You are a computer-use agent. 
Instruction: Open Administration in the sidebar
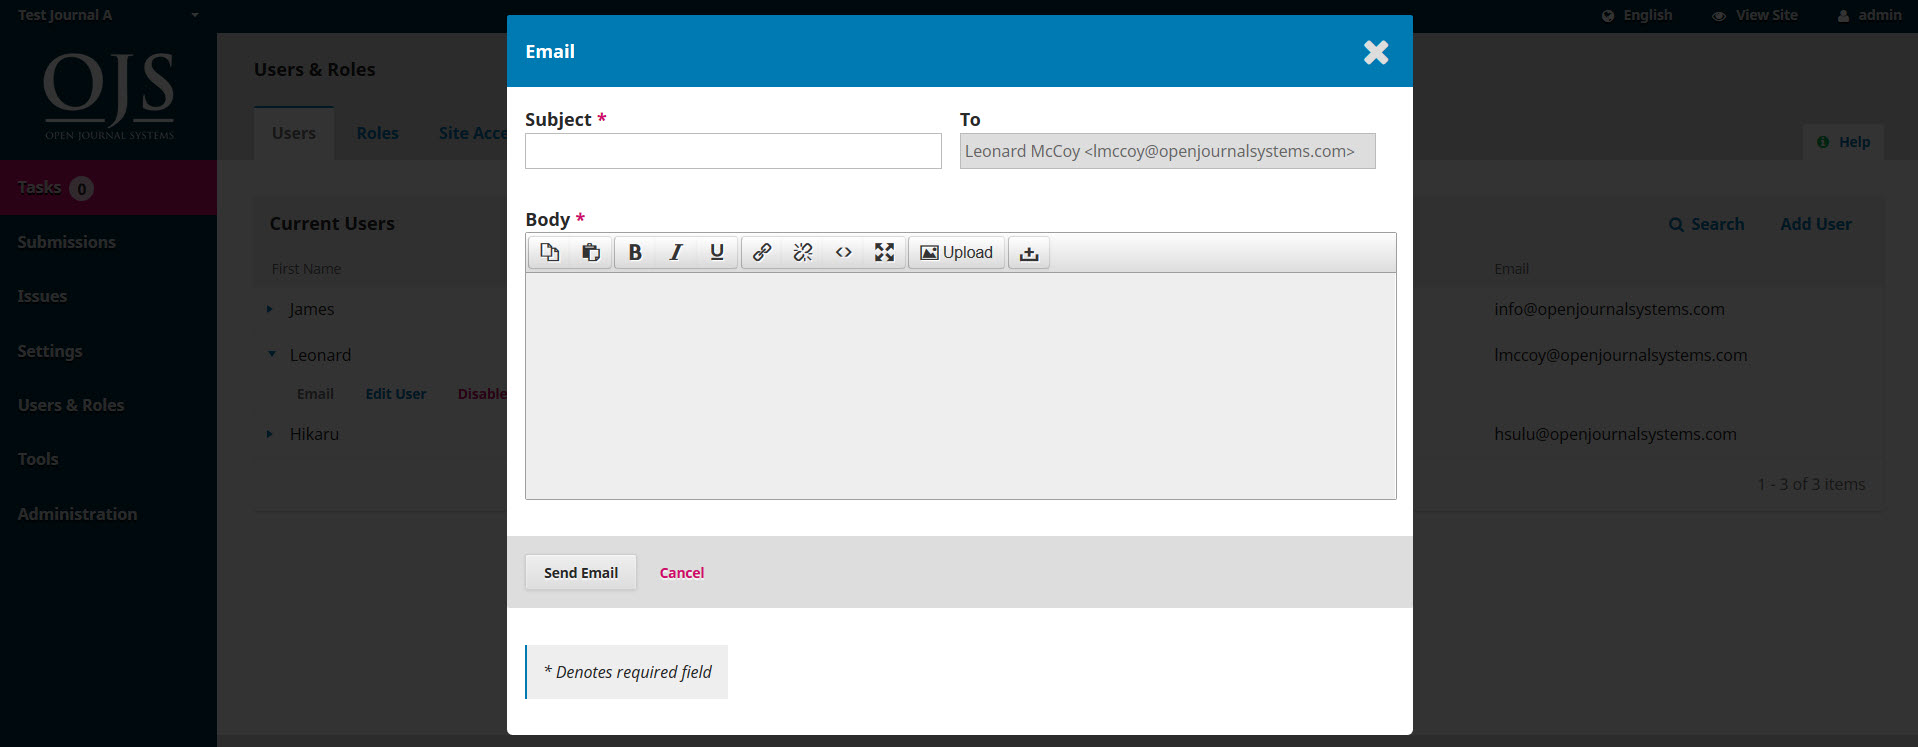[x=77, y=514]
